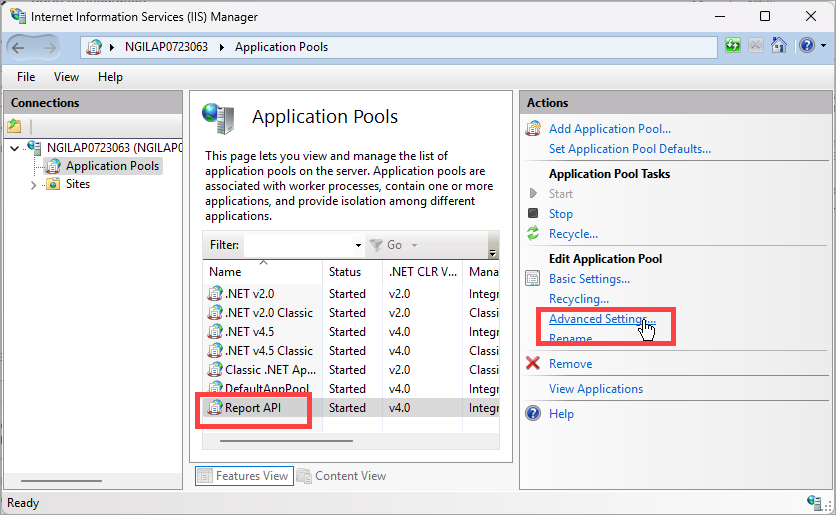Open Advanced Settings for the pool
Viewport: 836px width, 515px height.
tap(602, 319)
